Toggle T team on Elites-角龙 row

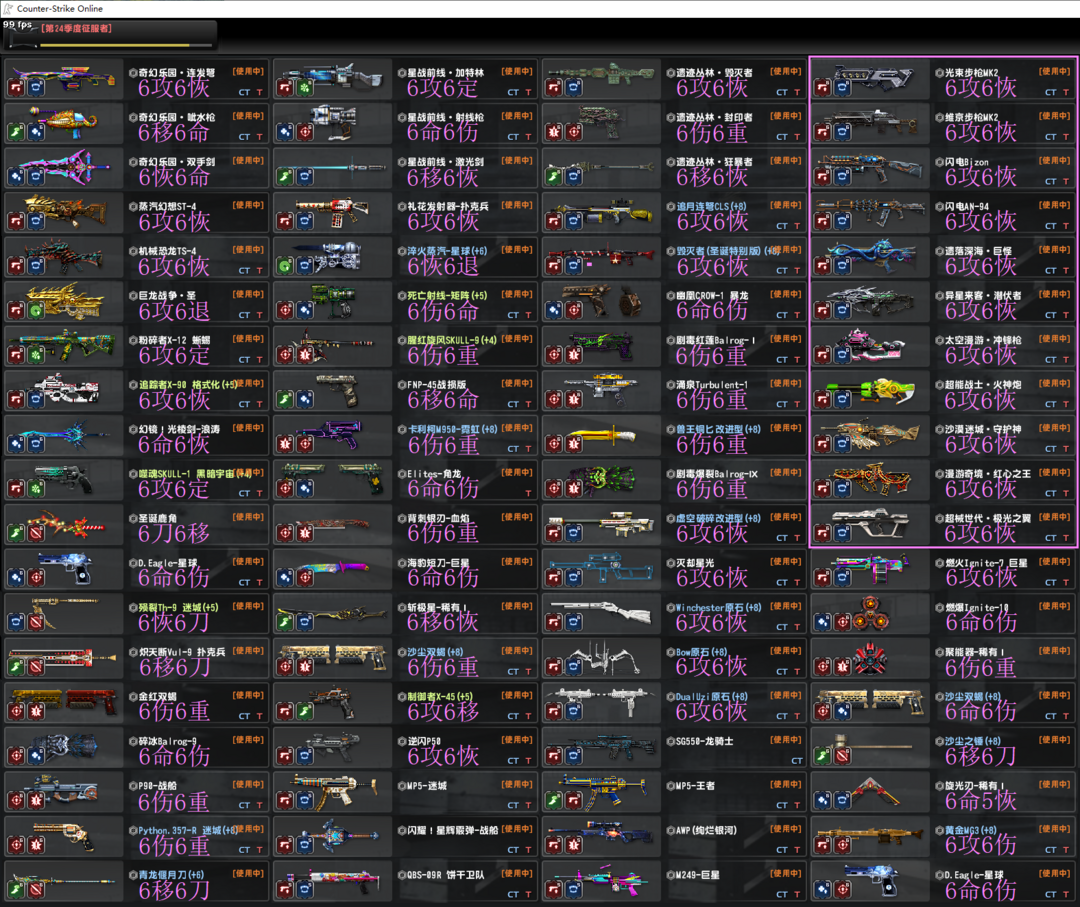528,493
